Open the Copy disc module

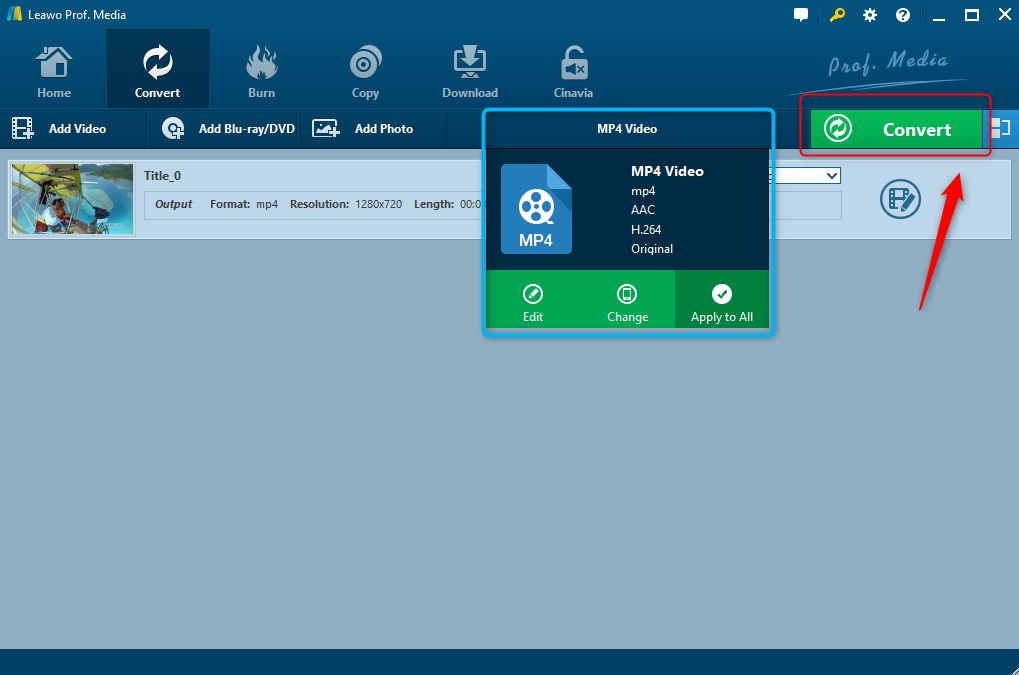coord(365,72)
